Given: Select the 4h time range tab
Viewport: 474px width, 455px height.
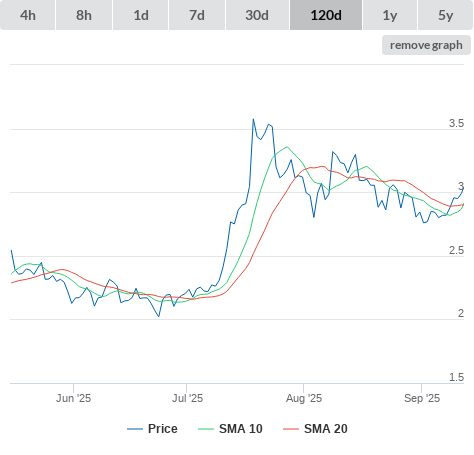Looking at the screenshot, I should click(x=28, y=15).
